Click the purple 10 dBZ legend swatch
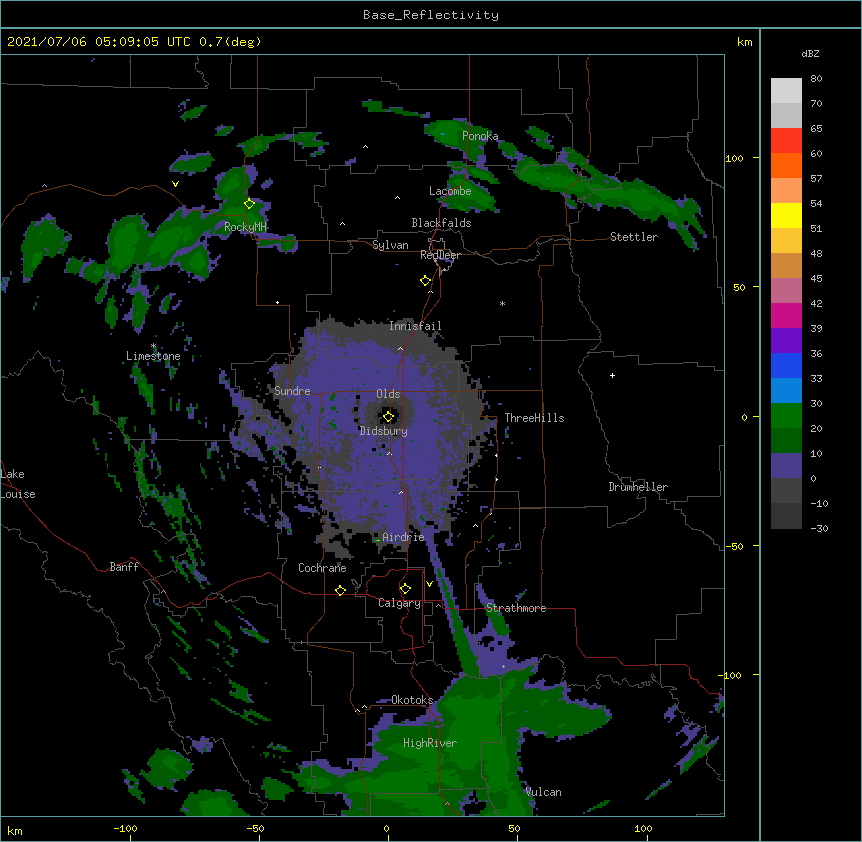This screenshot has width=862, height=842. [x=786, y=466]
